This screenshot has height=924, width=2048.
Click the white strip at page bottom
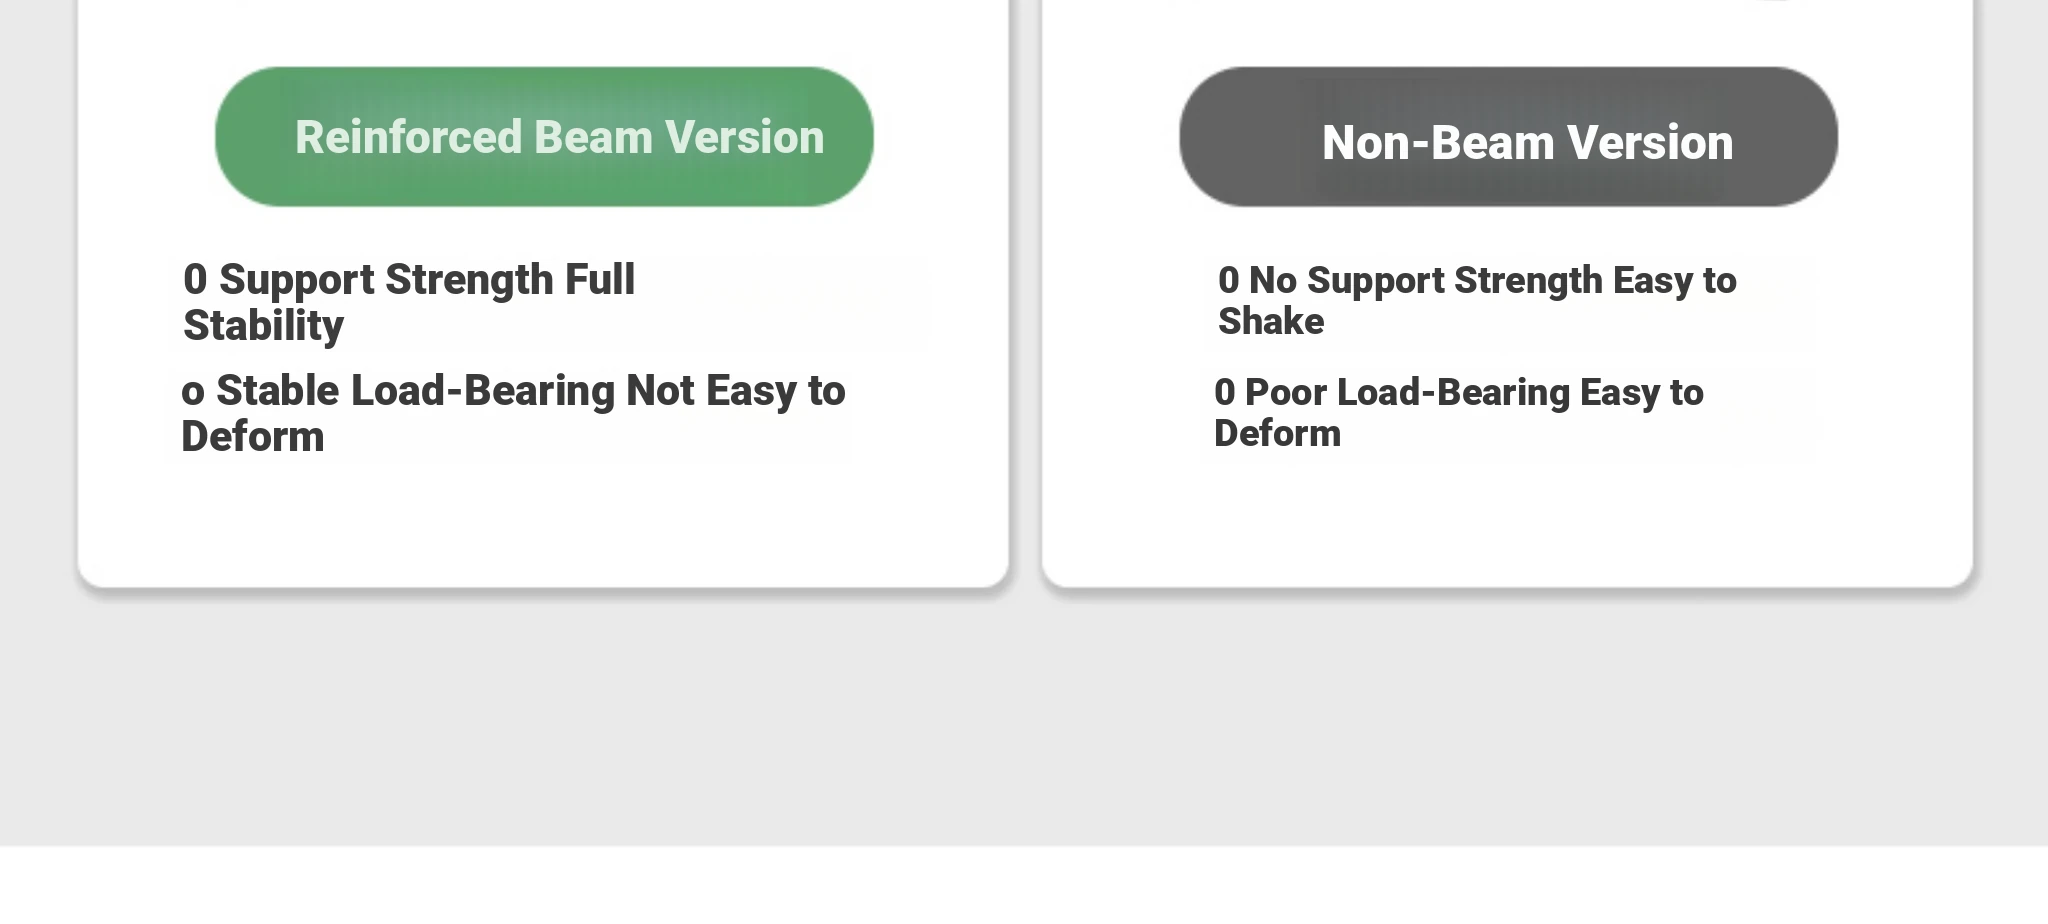1024,885
